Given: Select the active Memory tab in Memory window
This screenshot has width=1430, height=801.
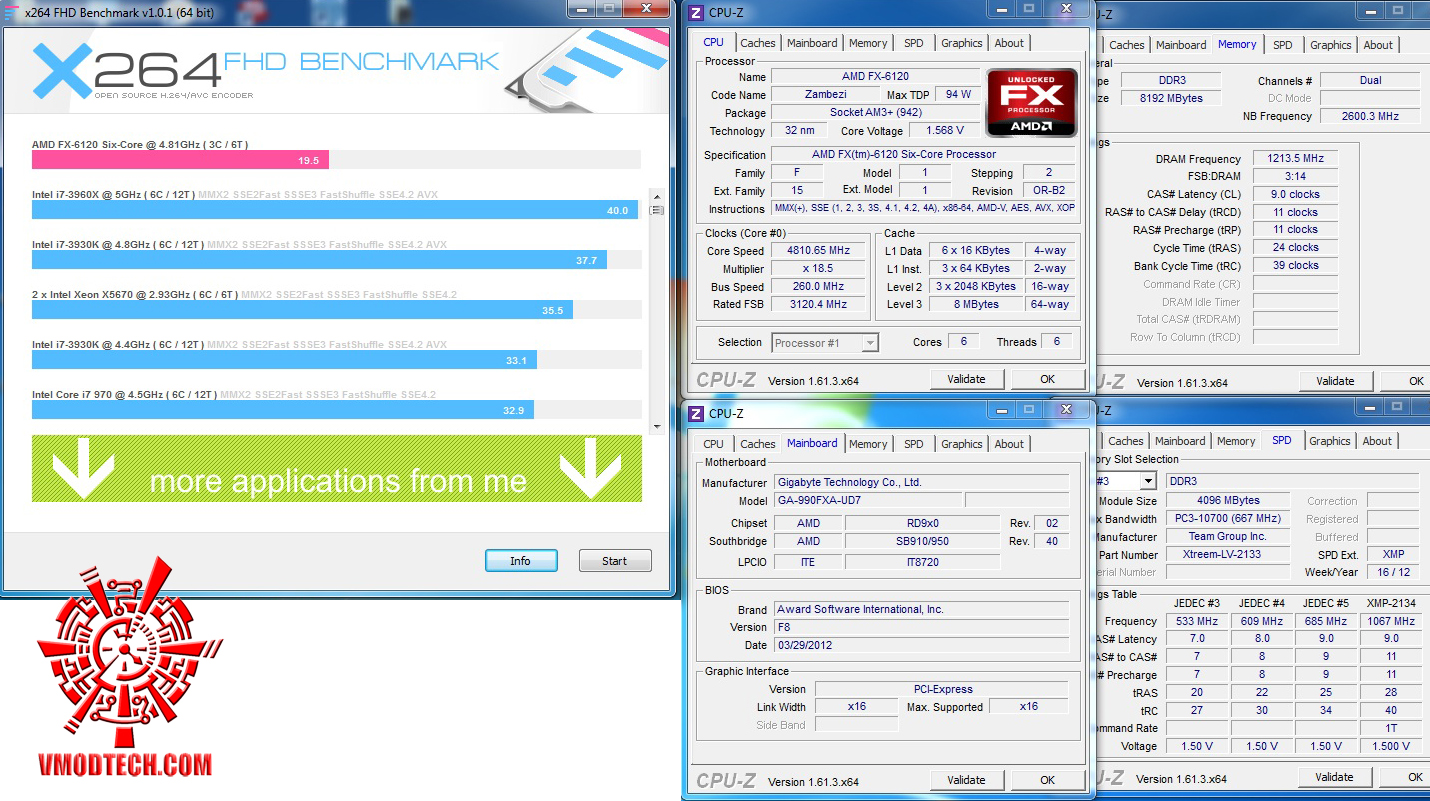Looking at the screenshot, I should point(1237,44).
